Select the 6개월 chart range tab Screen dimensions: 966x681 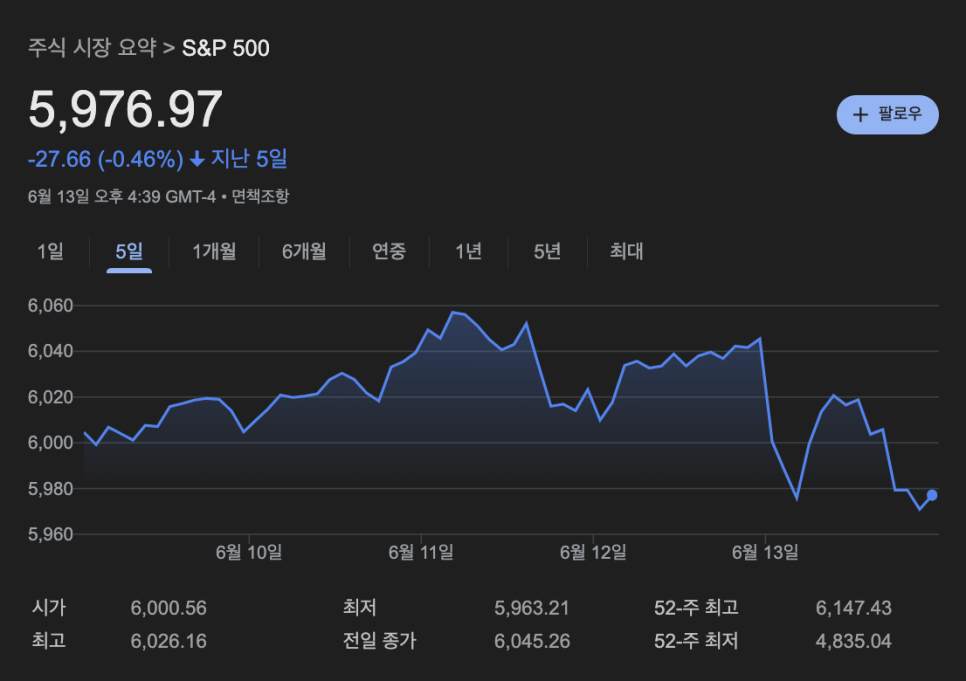click(x=304, y=251)
